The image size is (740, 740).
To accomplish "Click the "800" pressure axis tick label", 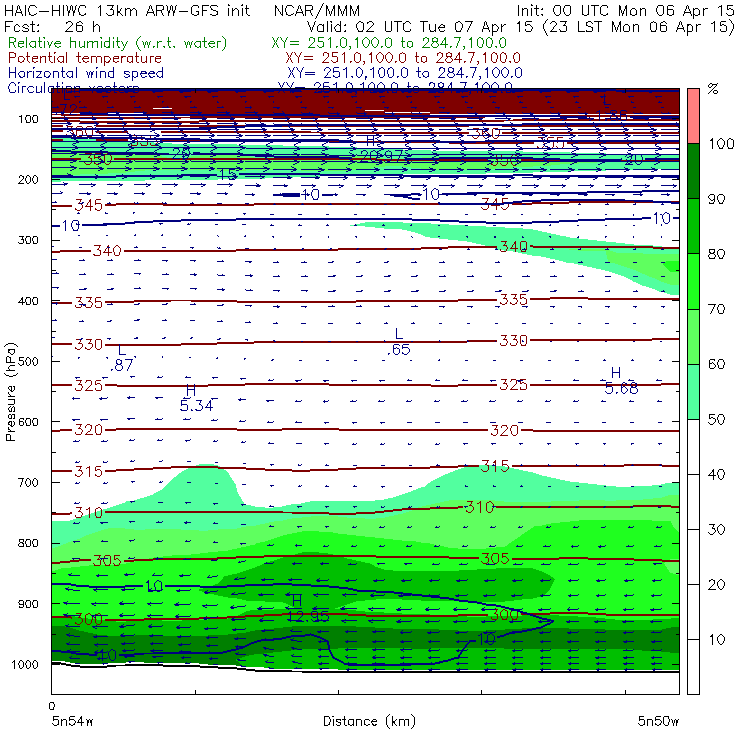I will [28, 543].
